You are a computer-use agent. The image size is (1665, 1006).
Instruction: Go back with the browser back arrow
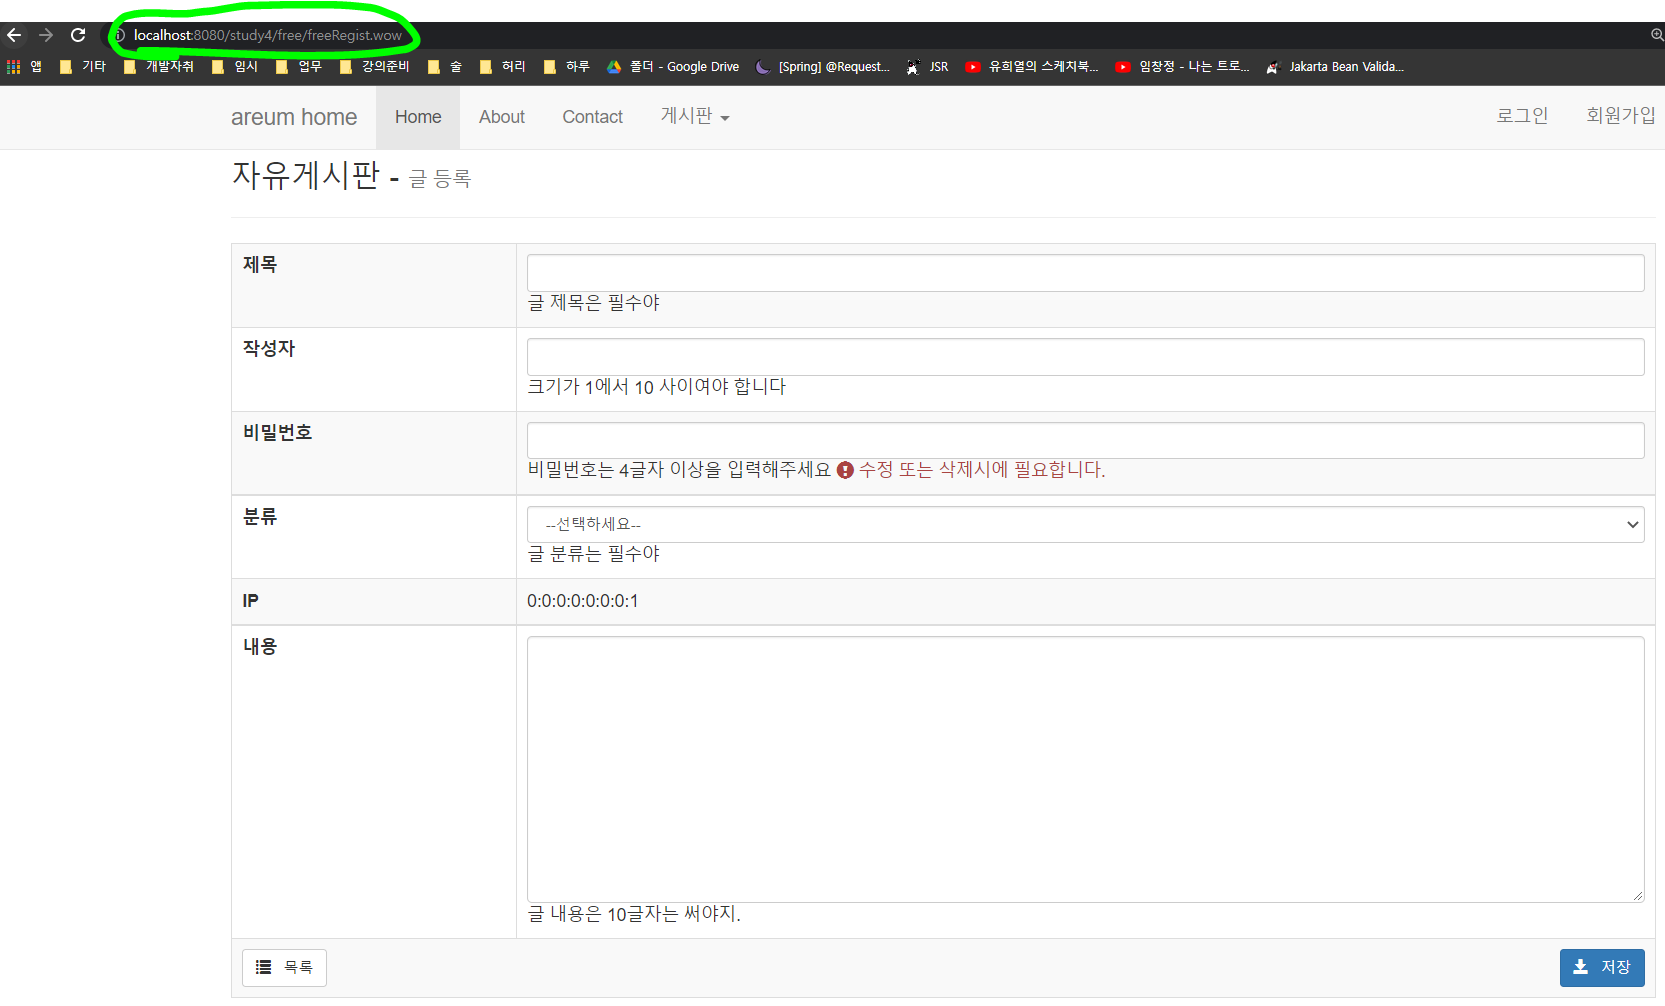(14, 35)
